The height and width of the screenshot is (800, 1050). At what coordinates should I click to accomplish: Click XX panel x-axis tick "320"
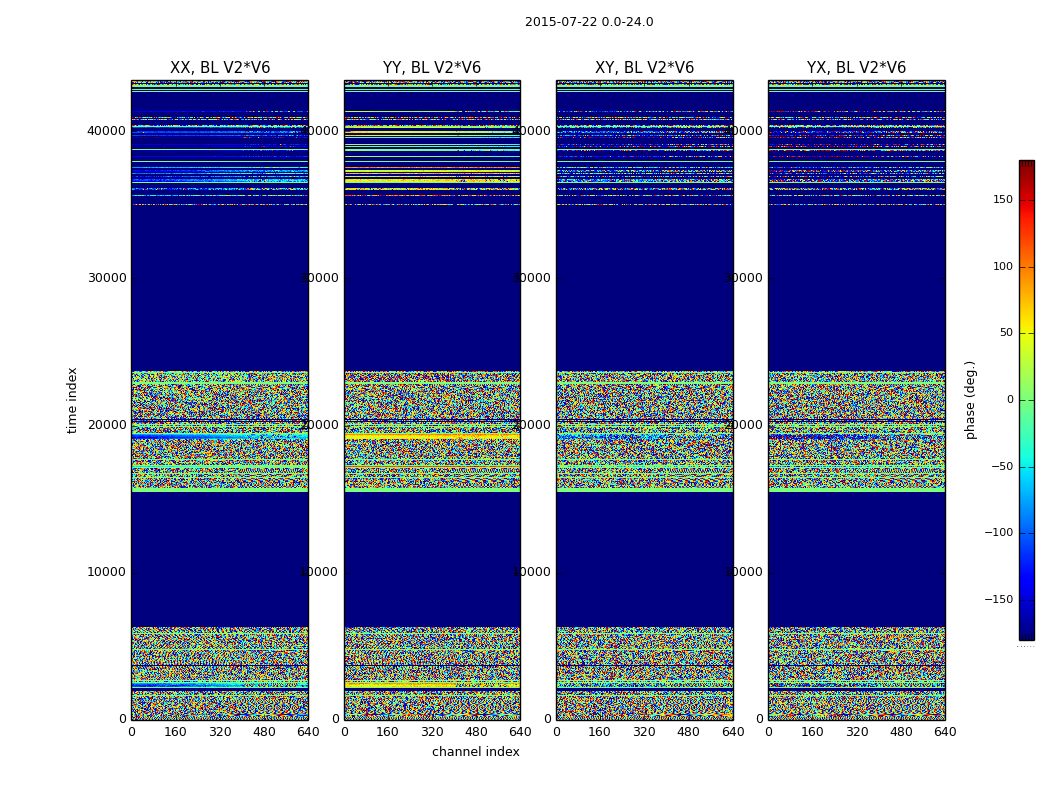pos(220,732)
